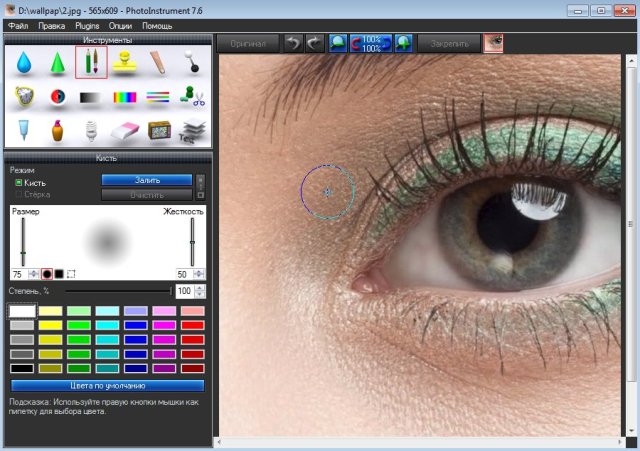
Task: Select the yellow stamp clone tool
Action: pos(124,63)
